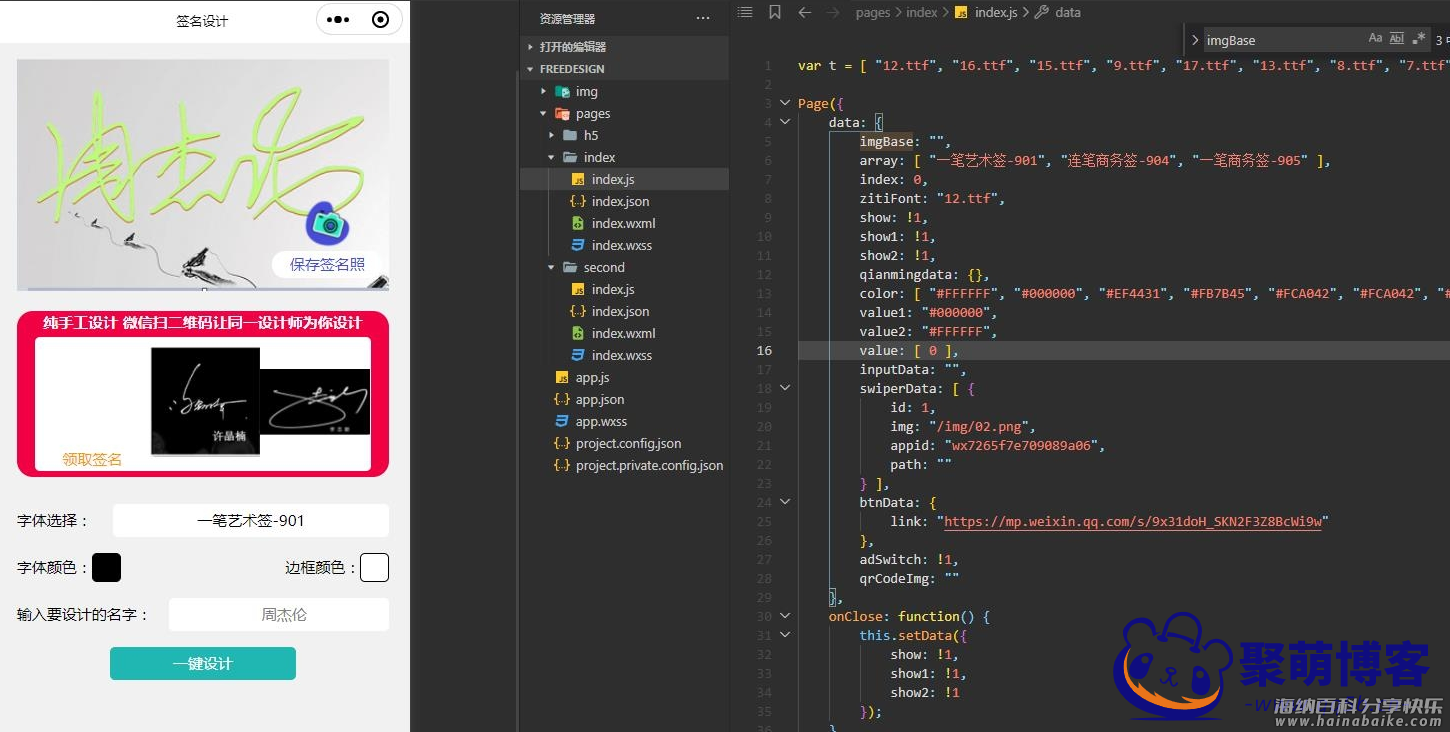Viewport: 1450px width, 732px height.
Task: Click the bookmark icon in editor toolbar
Action: (x=775, y=12)
